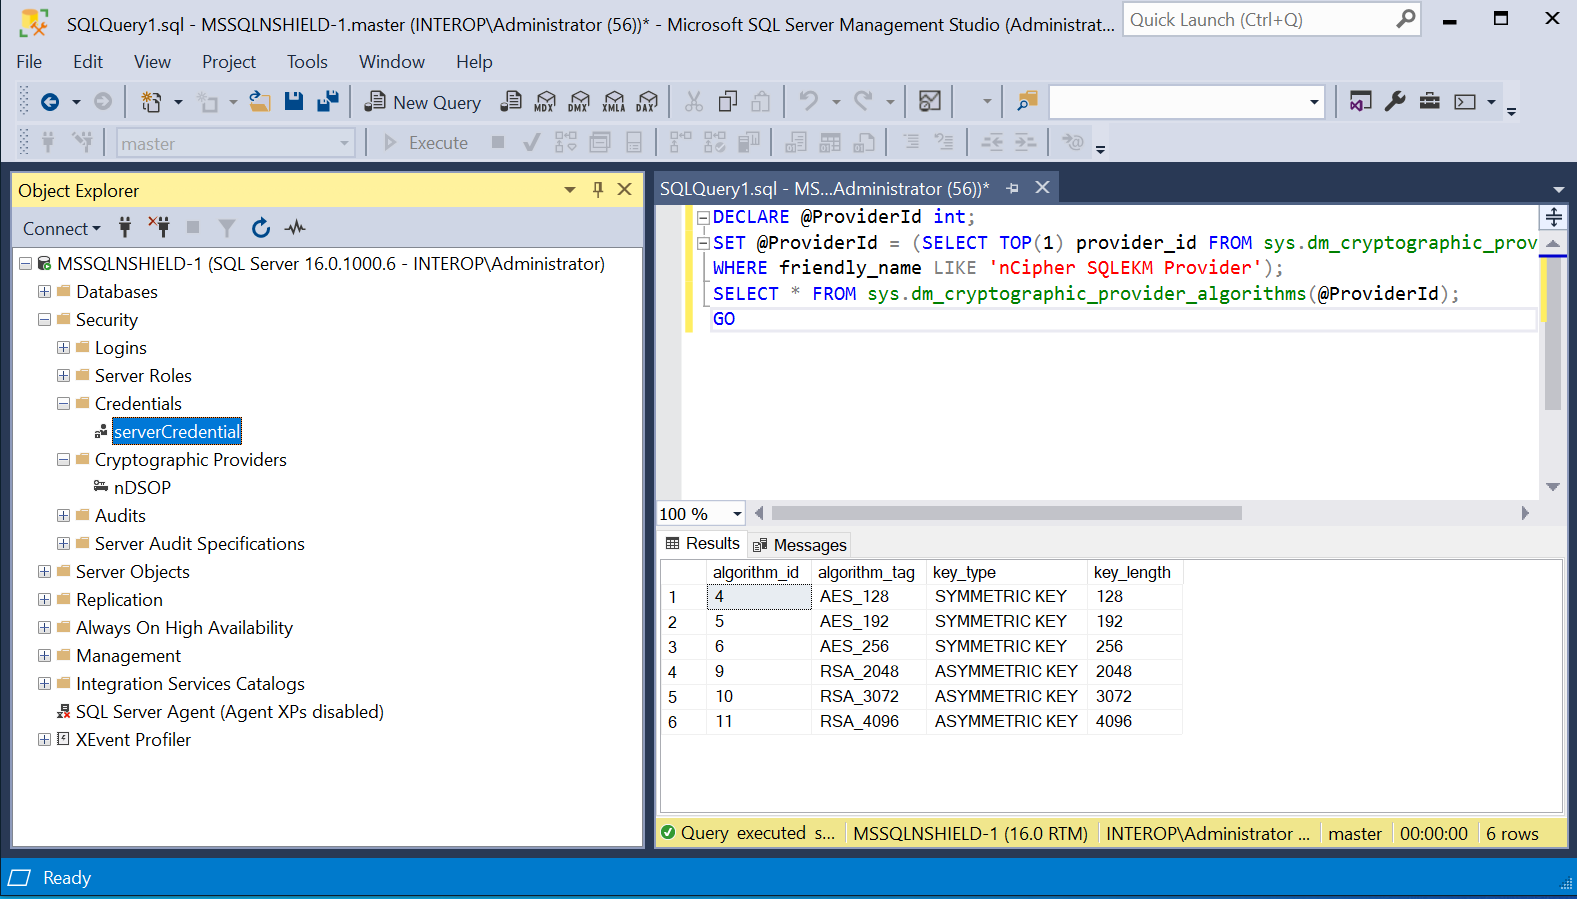Close the Object Explorer panel
1577x899 pixels.
pyautogui.click(x=625, y=189)
